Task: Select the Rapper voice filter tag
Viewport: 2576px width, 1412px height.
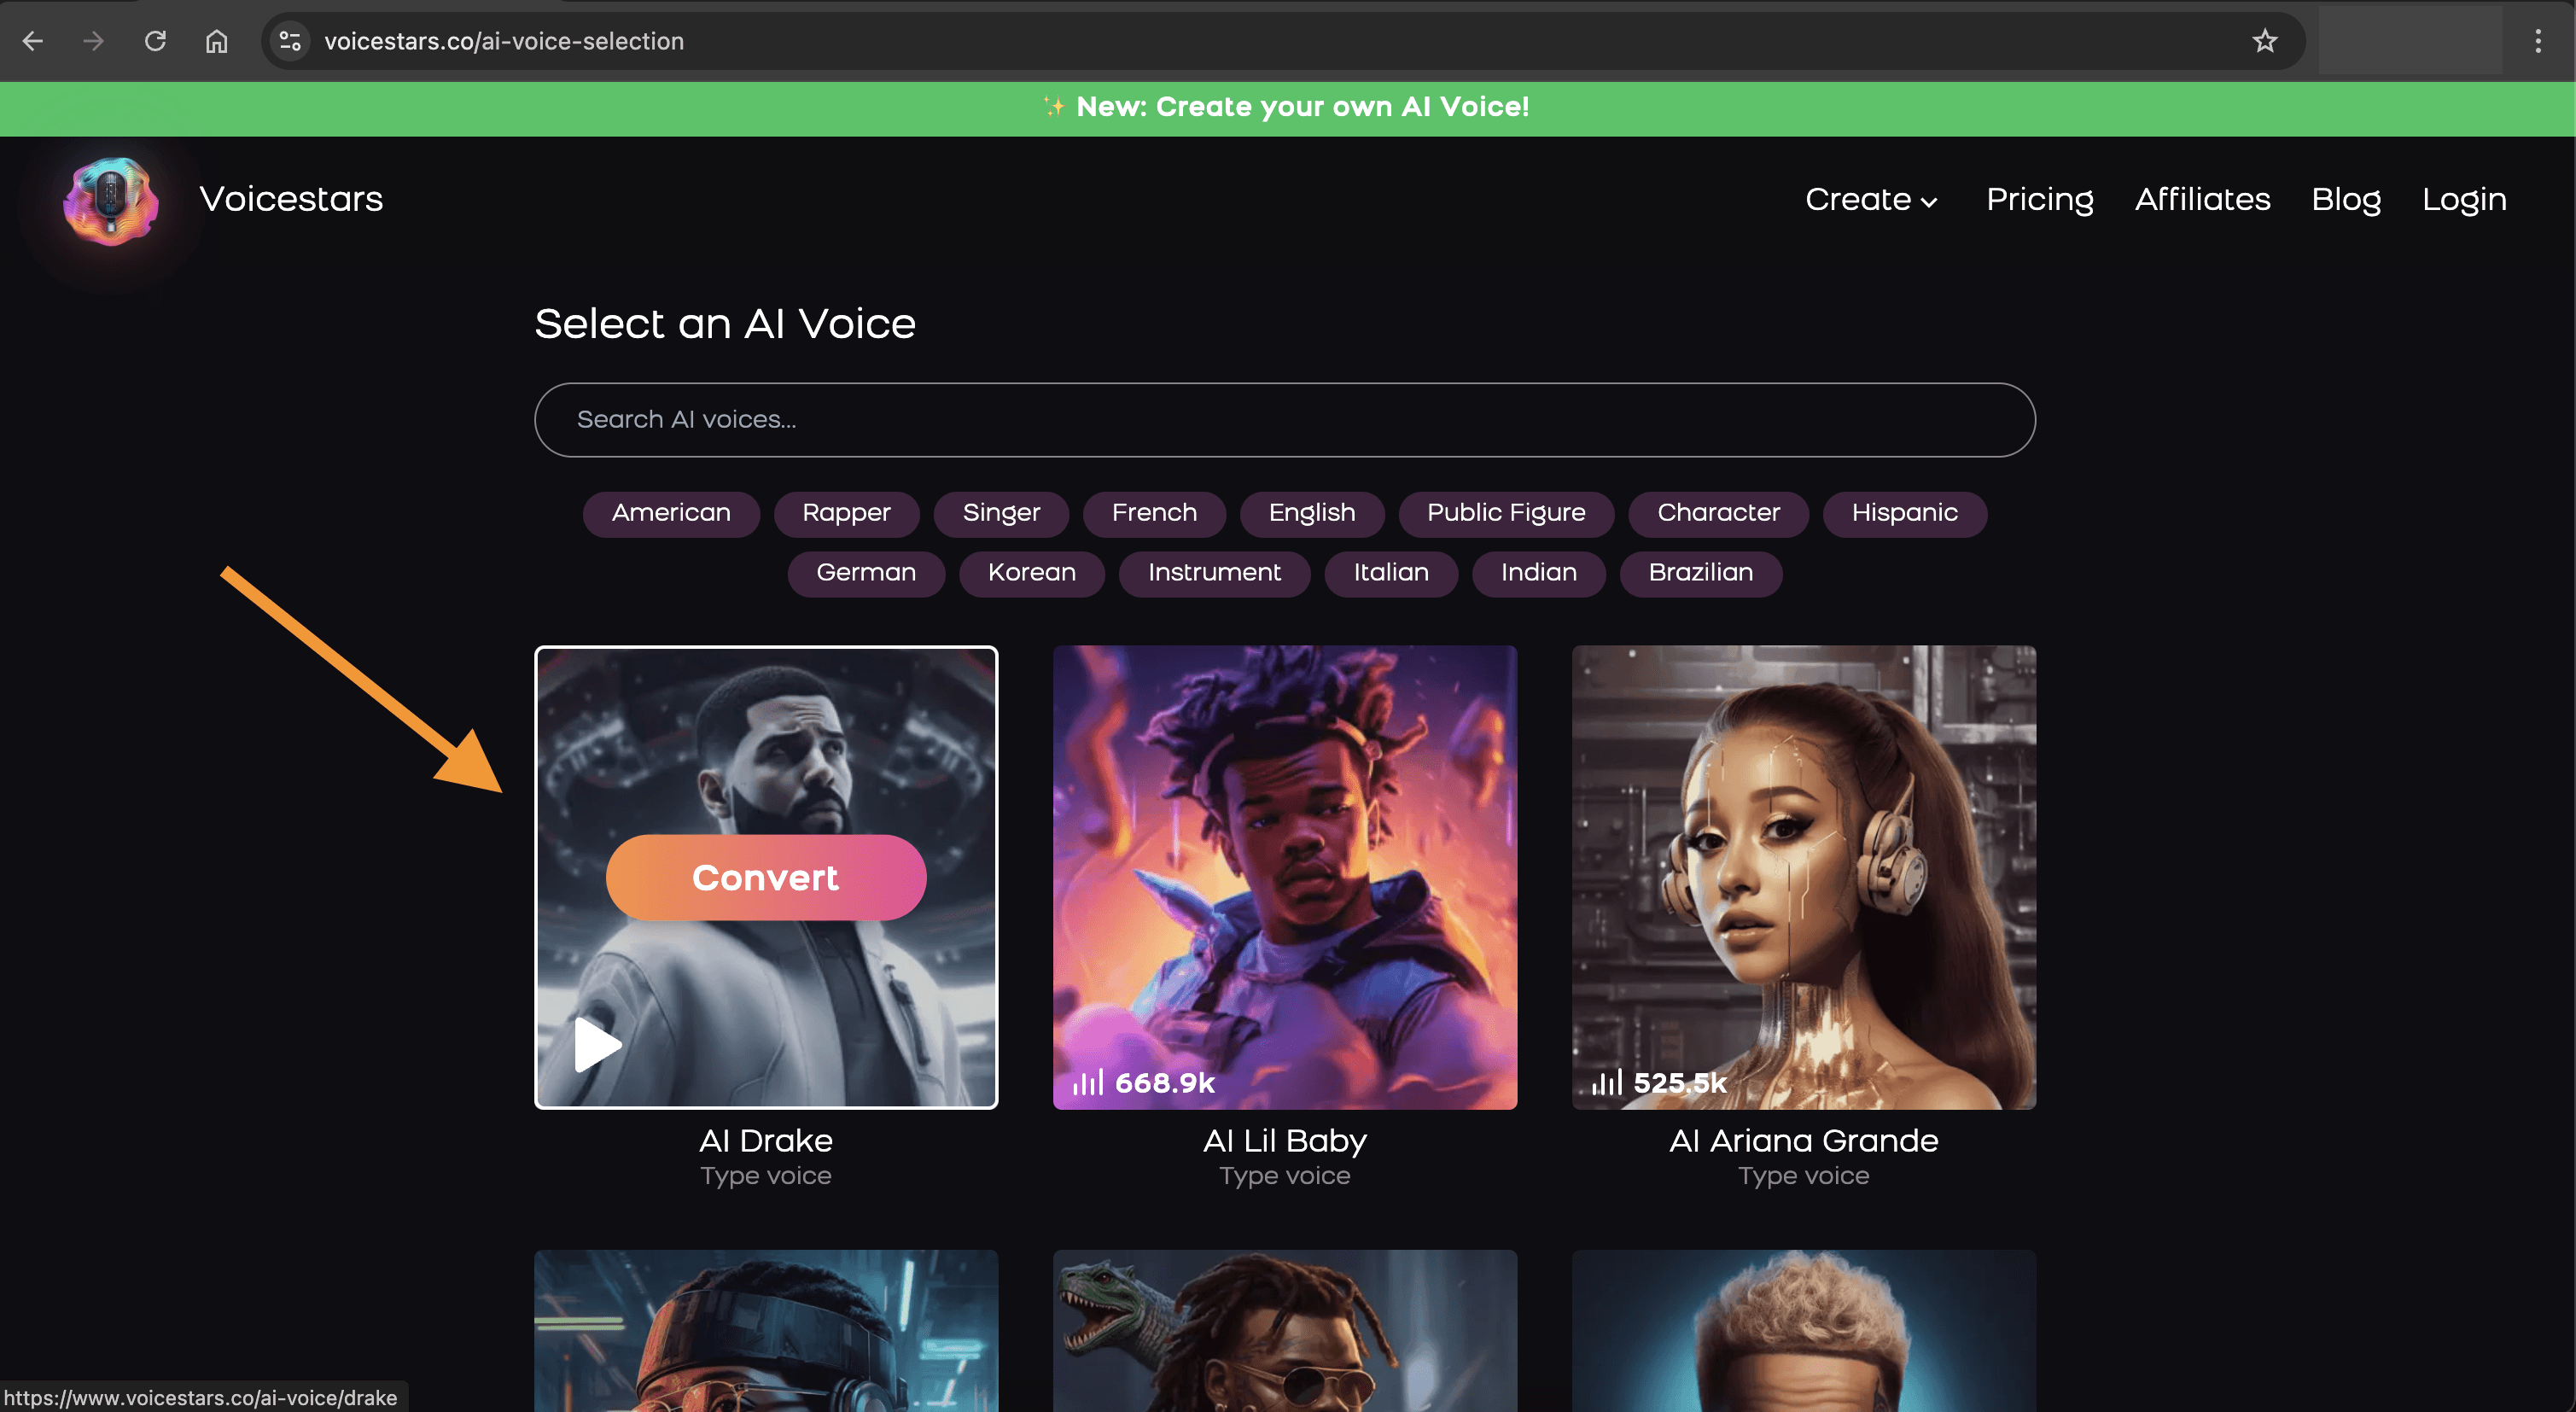Action: [847, 513]
